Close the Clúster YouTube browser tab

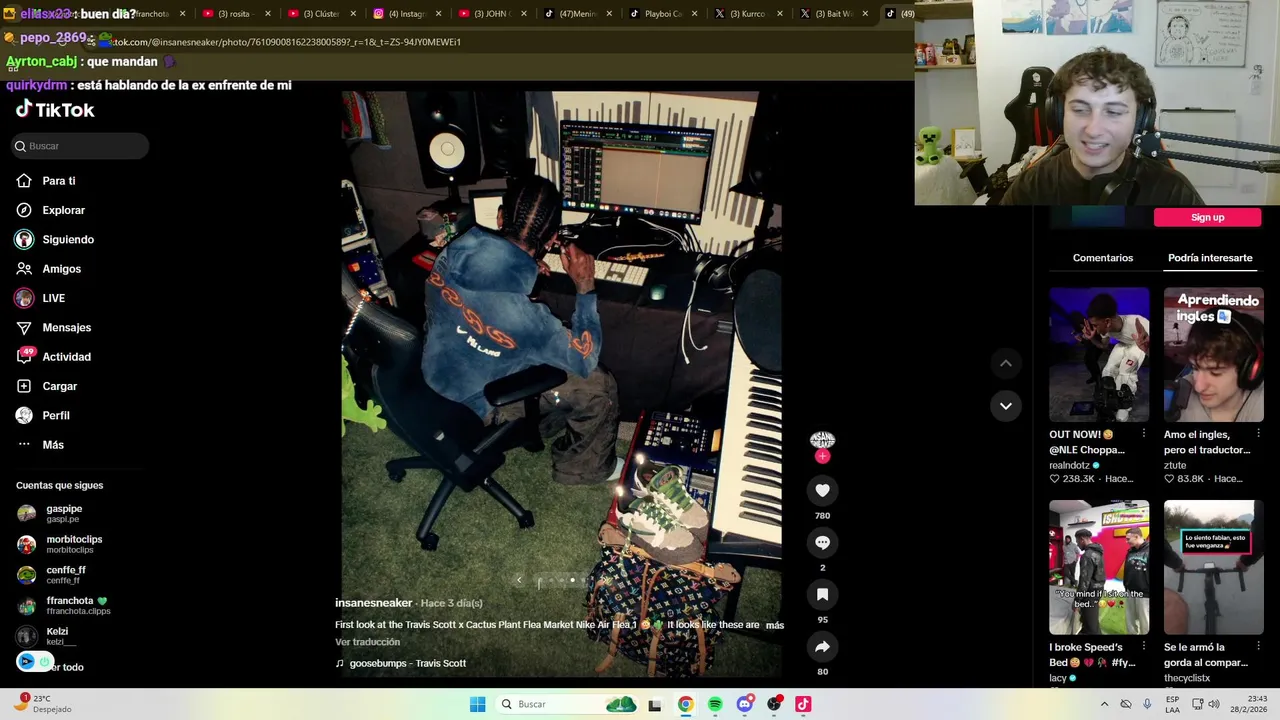click(x=353, y=14)
